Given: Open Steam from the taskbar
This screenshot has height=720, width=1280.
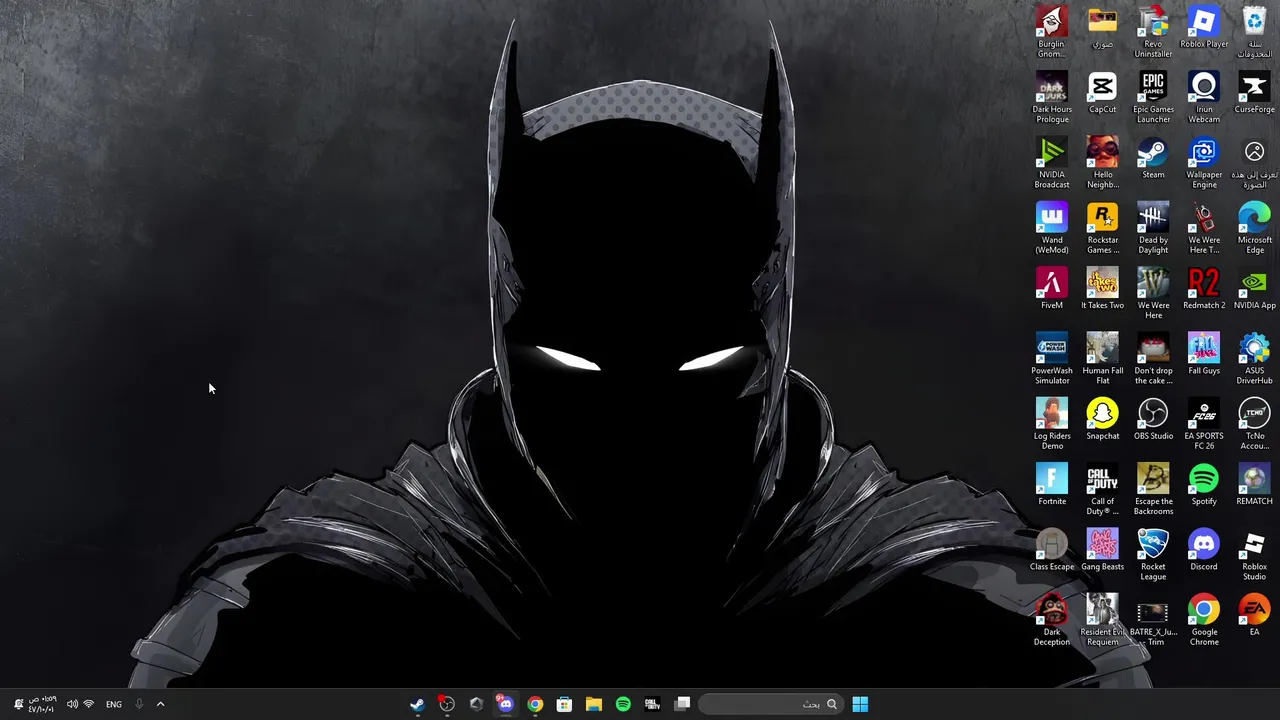Looking at the screenshot, I should point(417,704).
